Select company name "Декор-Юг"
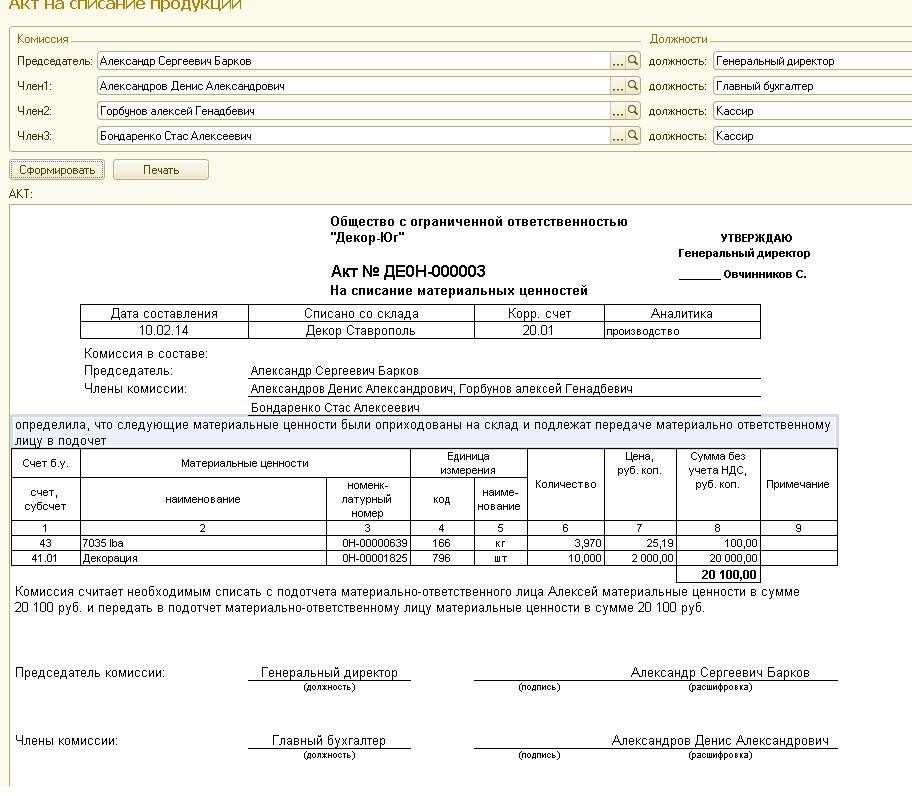This screenshot has height=796, width=912. pyautogui.click(x=367, y=237)
